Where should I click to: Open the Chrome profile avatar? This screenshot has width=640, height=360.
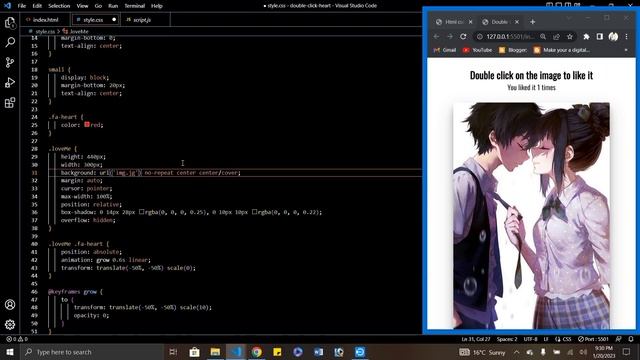613,37
